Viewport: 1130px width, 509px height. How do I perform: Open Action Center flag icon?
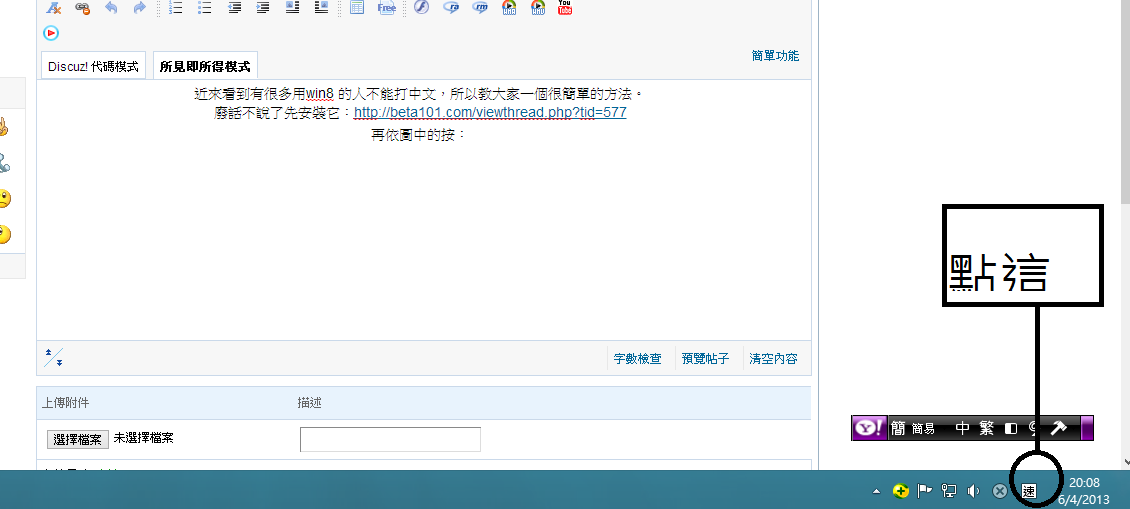click(x=924, y=491)
